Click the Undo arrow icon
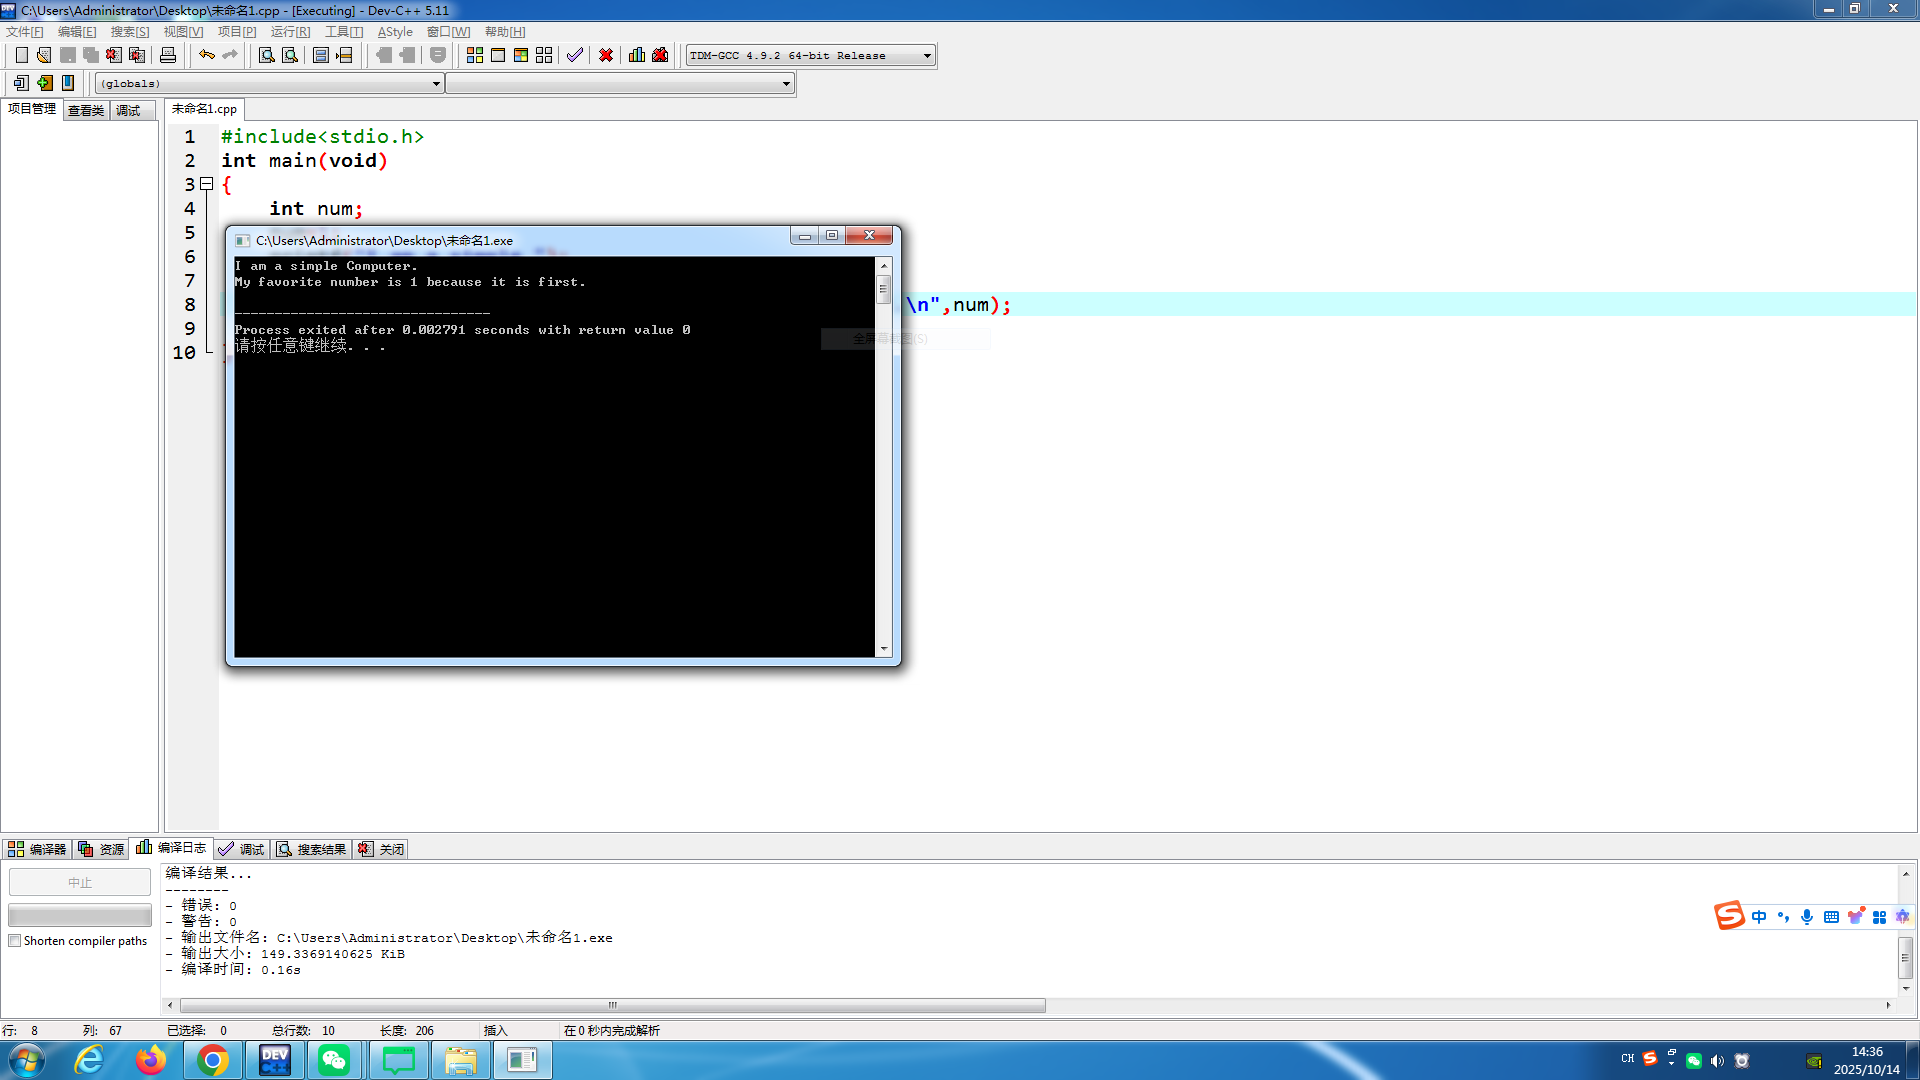The width and height of the screenshot is (1920, 1080). click(x=206, y=55)
